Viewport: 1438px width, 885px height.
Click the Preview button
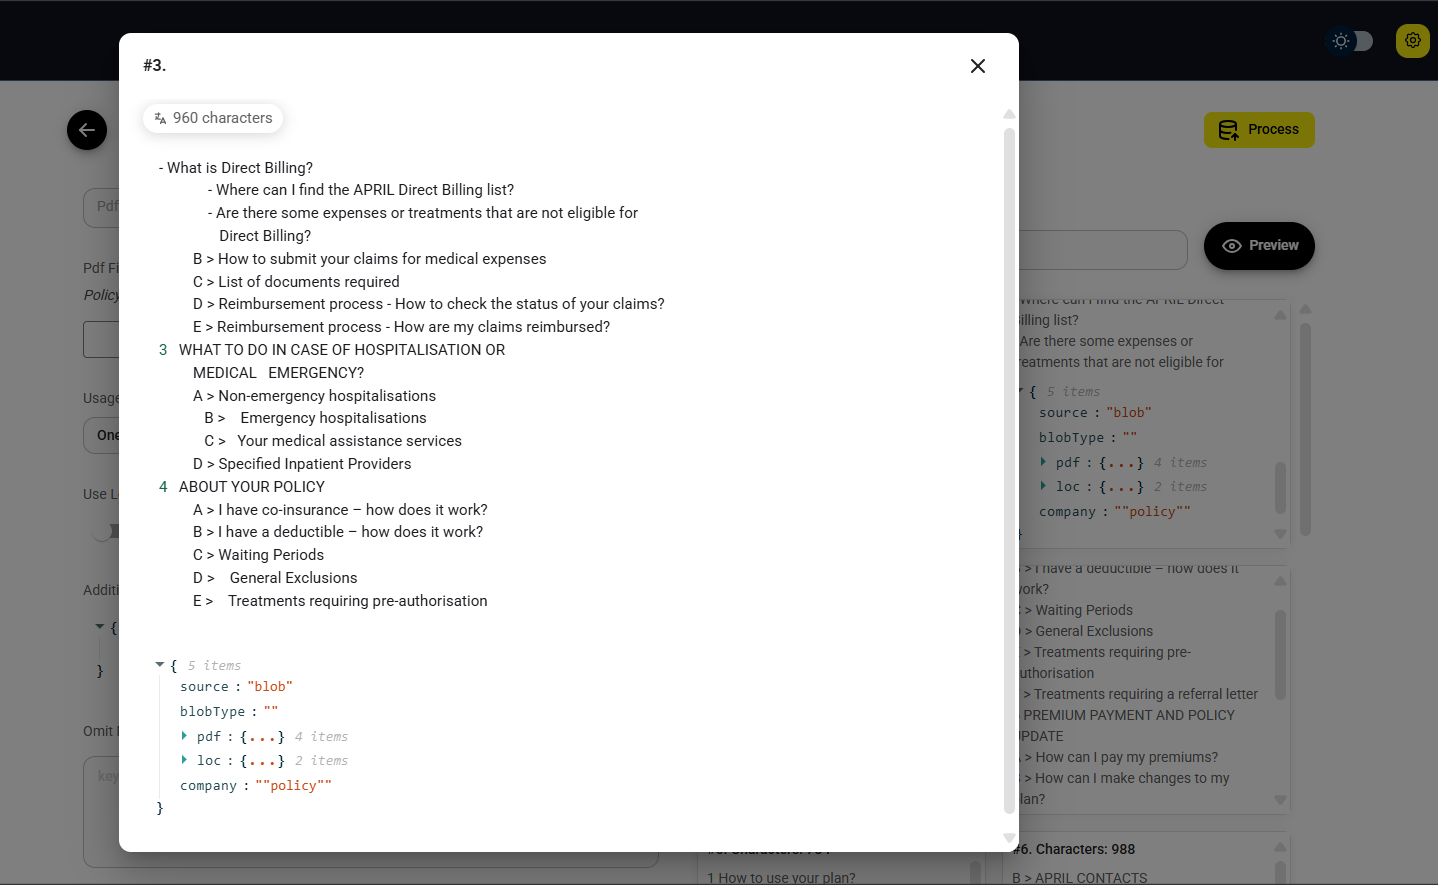coord(1258,246)
